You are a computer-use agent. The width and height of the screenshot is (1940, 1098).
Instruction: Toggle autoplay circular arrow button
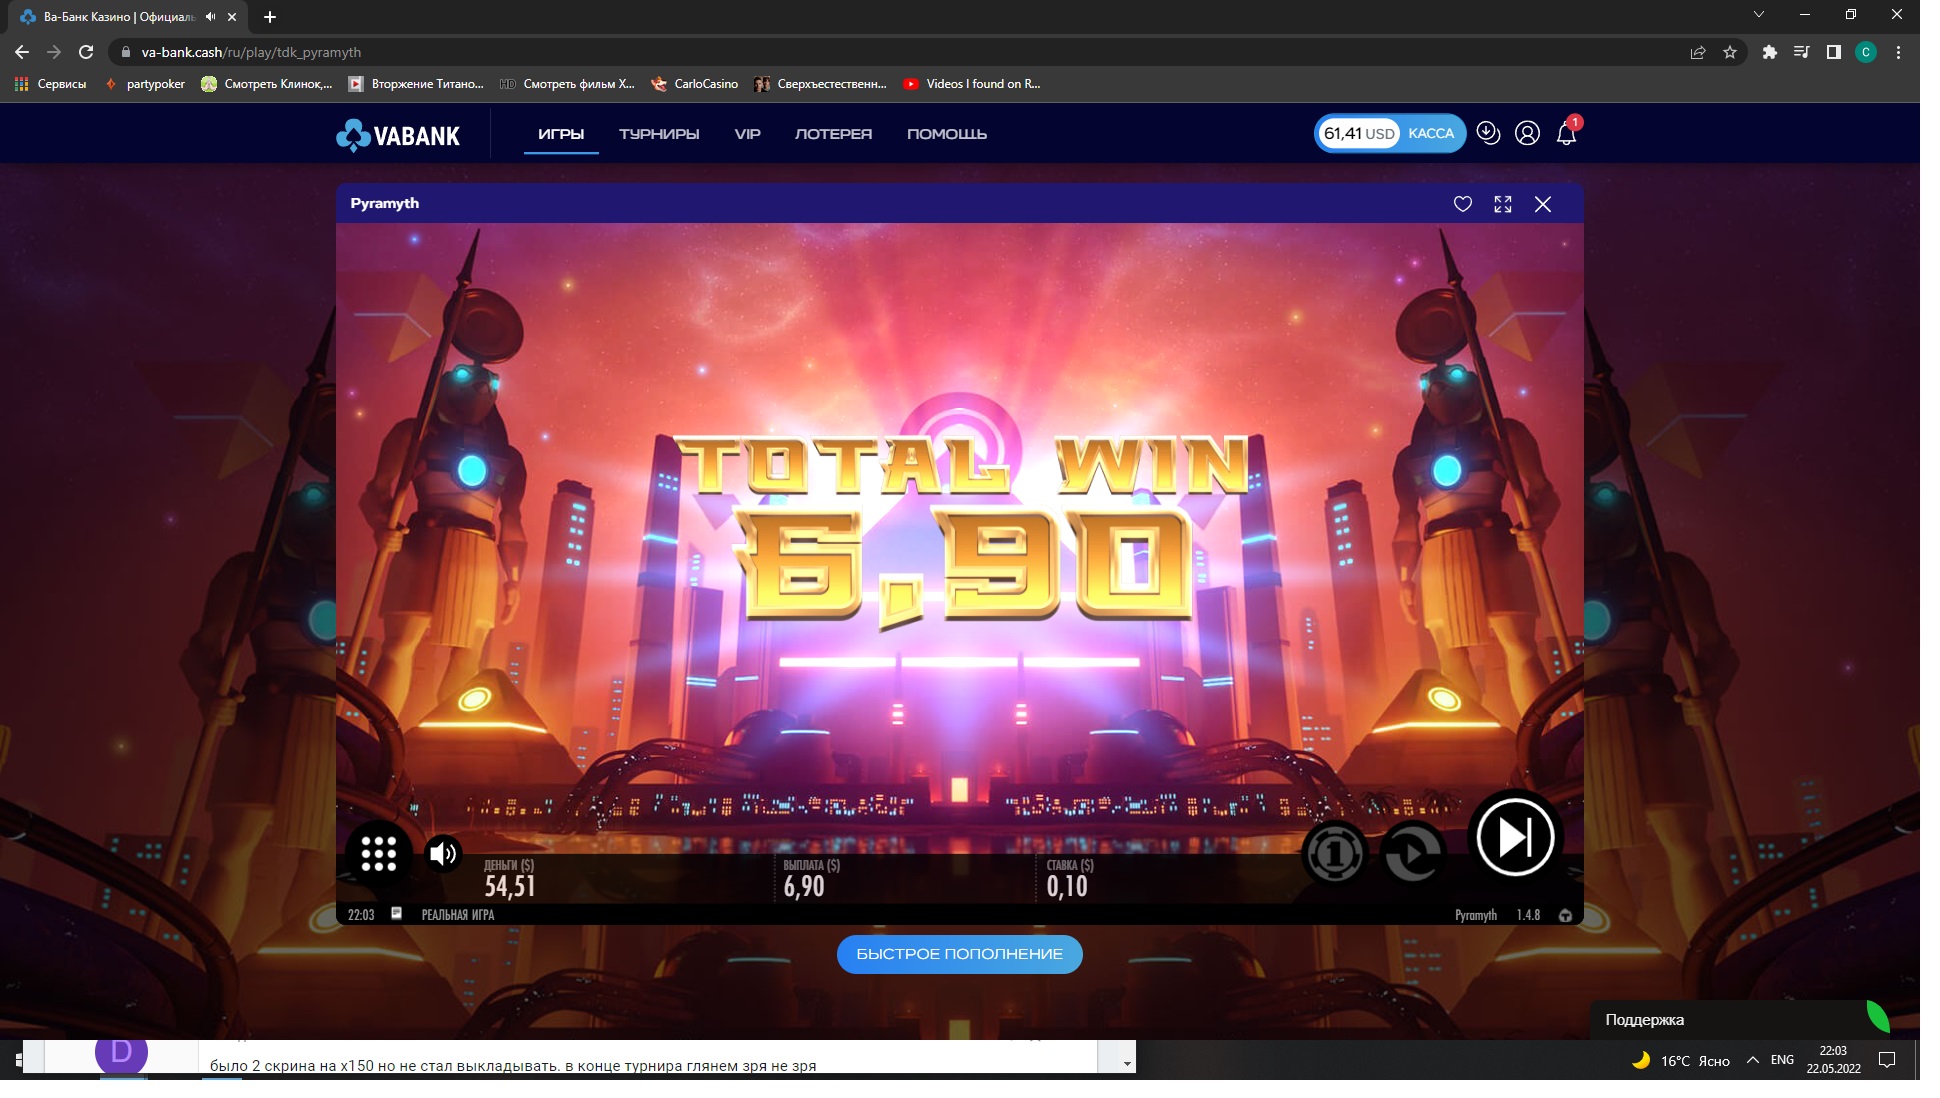[x=1412, y=853]
